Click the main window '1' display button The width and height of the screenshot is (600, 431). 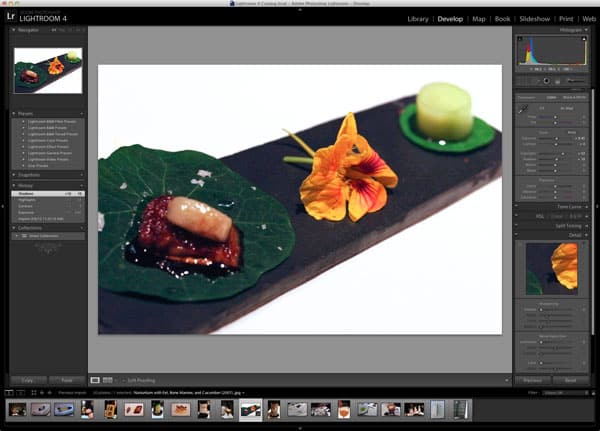(x=9, y=393)
